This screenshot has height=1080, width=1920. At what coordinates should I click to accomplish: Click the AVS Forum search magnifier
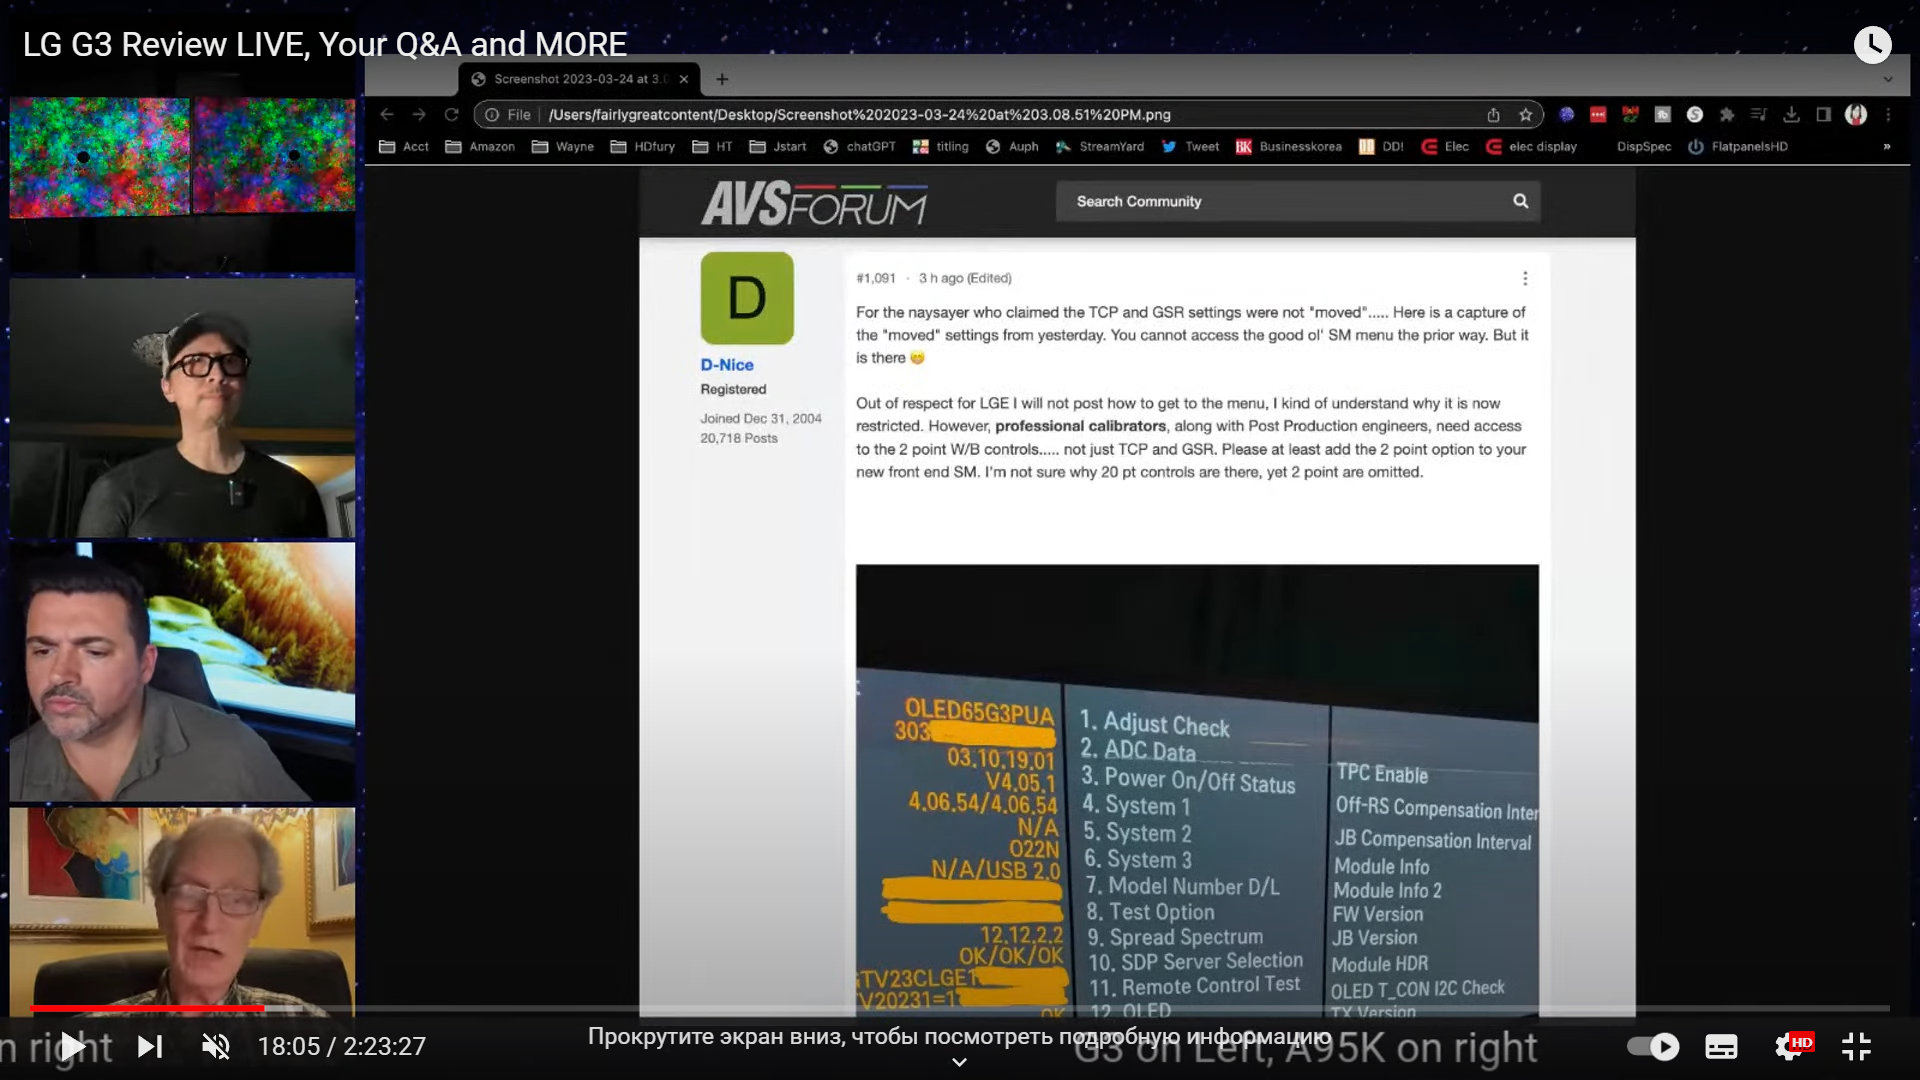[1520, 201]
